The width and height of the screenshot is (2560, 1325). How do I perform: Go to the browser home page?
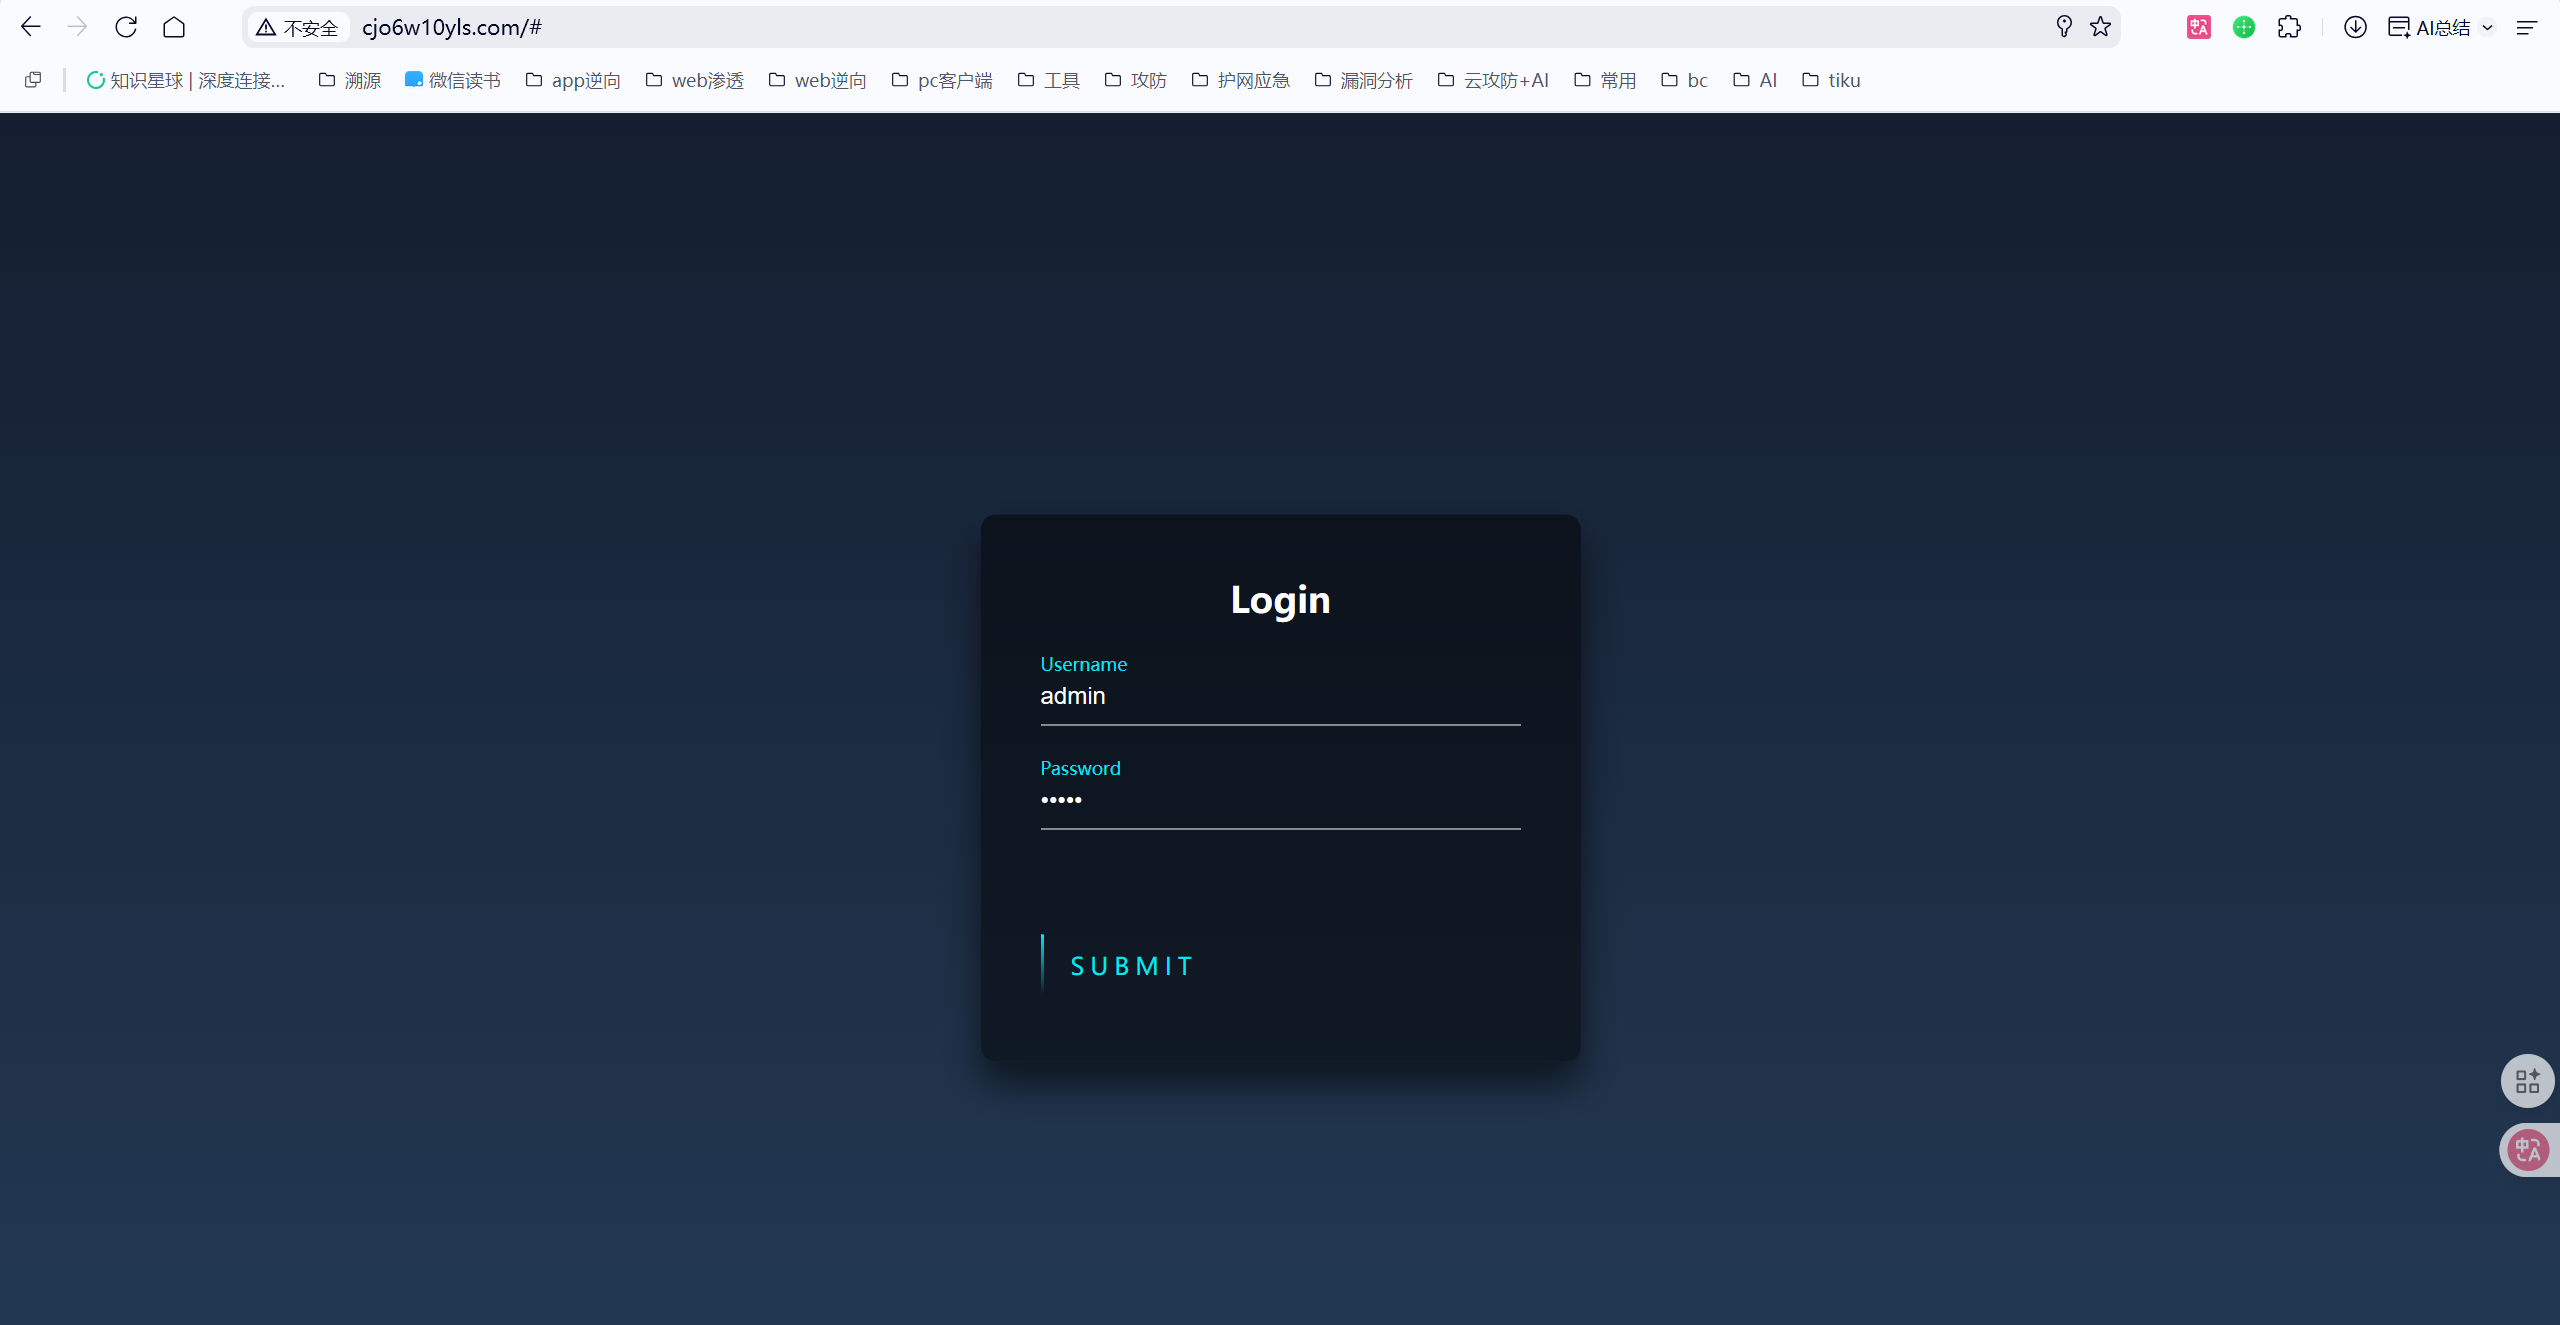[174, 27]
